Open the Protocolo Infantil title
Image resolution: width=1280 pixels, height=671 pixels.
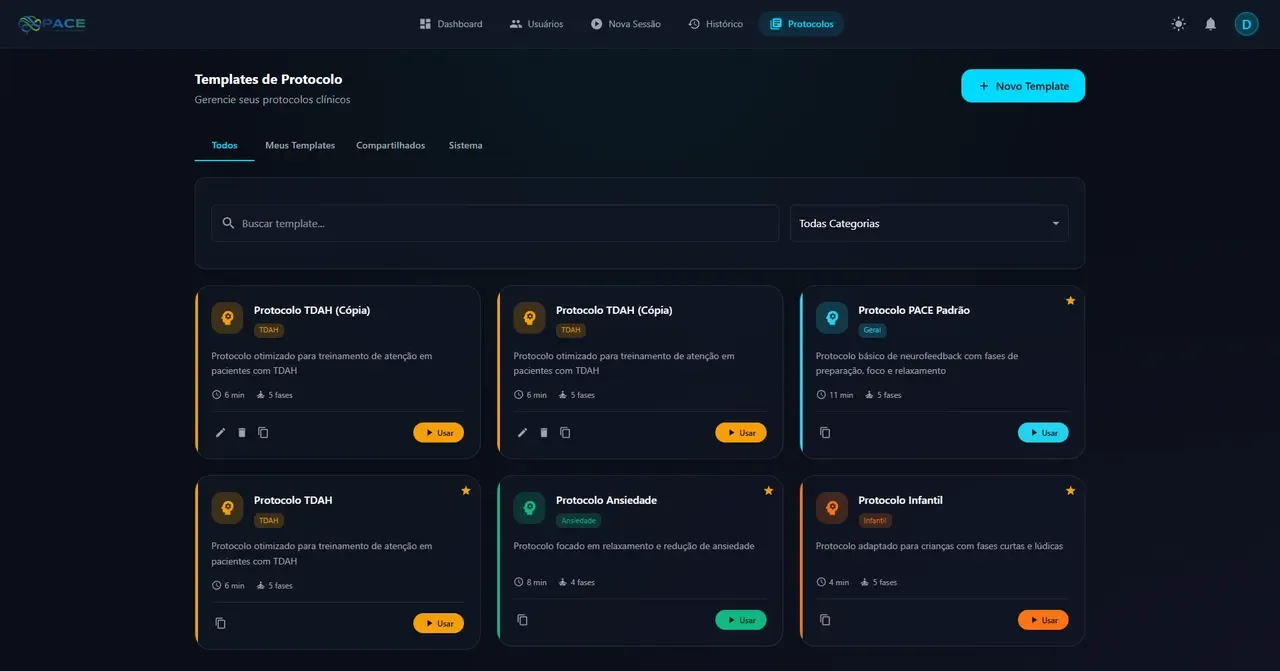900,500
